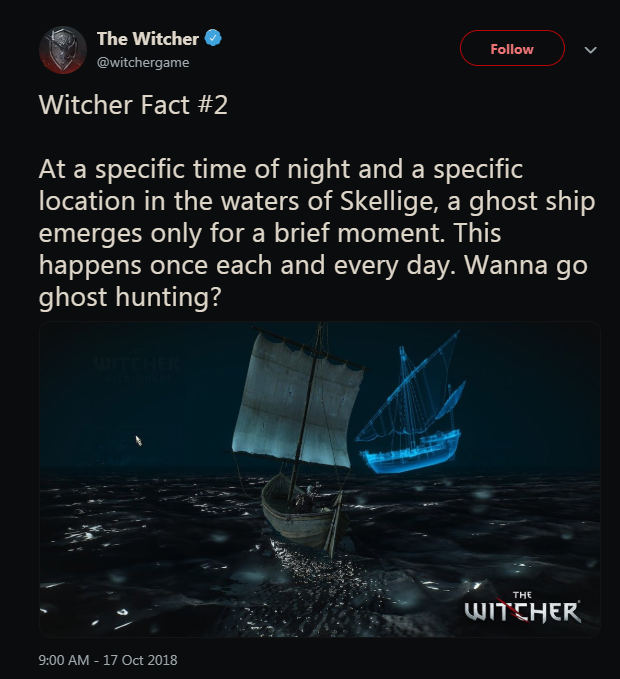620x679 pixels.
Task: Click the word Skellige in tweet text
Action: 389,202
